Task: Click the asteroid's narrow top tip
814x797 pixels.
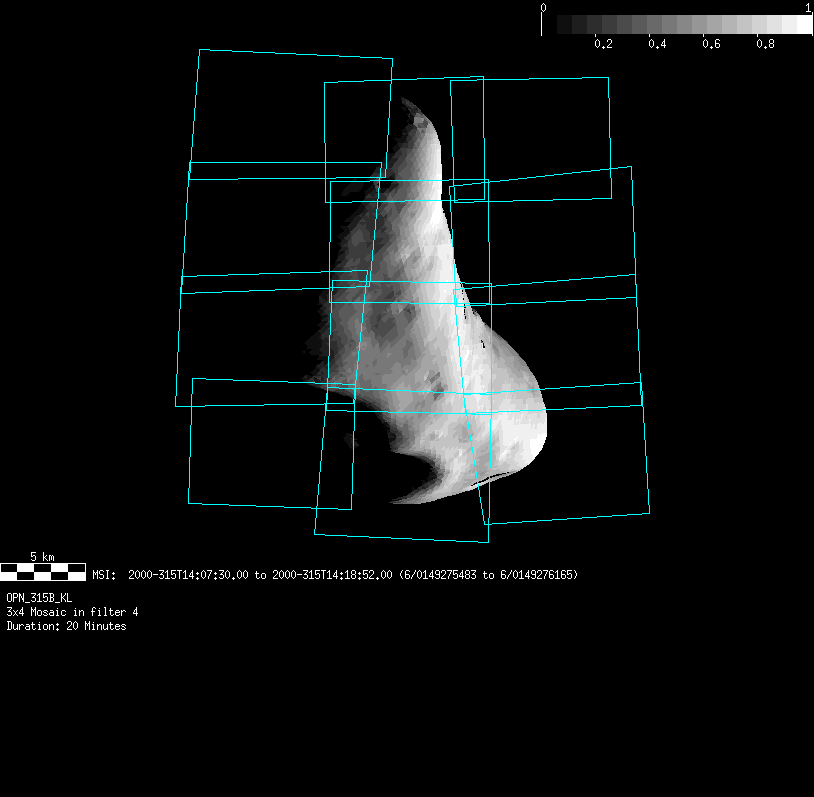Action: (x=410, y=108)
